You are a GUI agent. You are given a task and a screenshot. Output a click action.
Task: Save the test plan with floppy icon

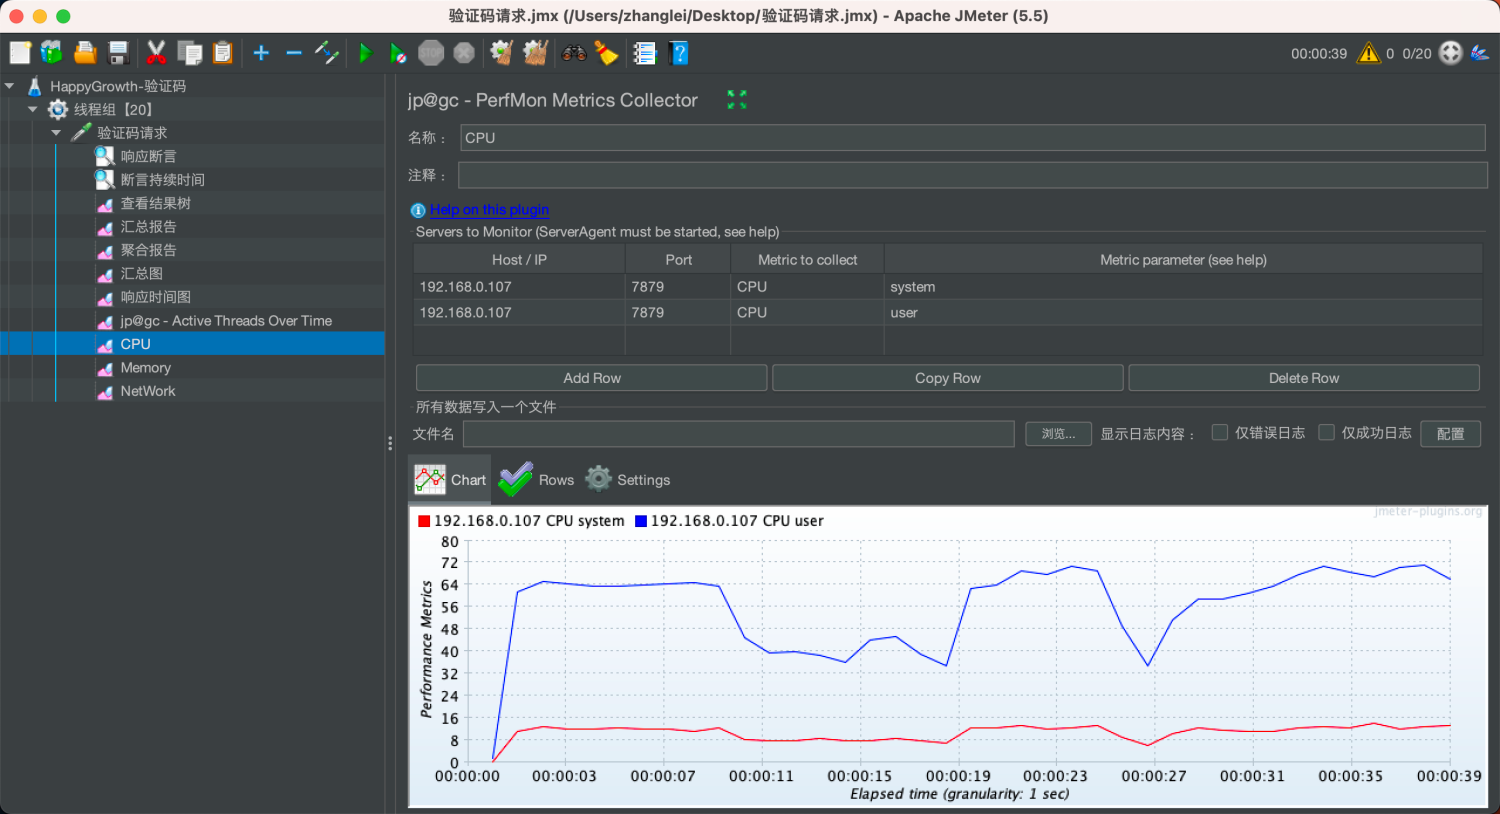tap(118, 53)
